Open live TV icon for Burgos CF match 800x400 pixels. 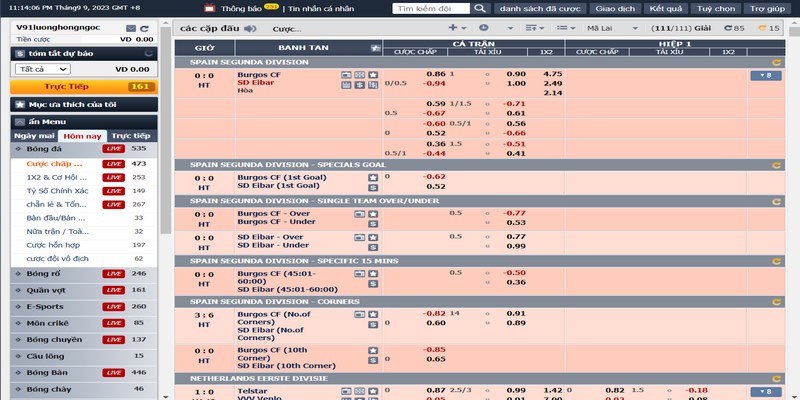point(346,75)
